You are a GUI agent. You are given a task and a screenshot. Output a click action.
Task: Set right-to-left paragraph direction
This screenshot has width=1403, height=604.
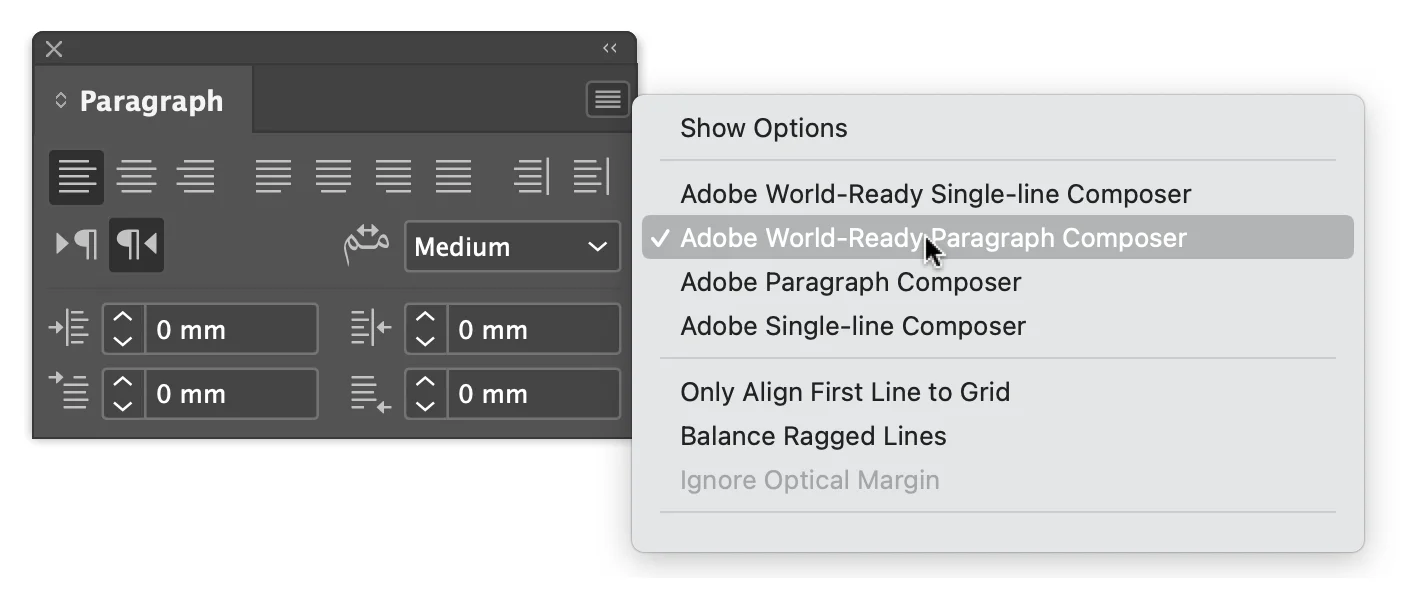[136, 244]
